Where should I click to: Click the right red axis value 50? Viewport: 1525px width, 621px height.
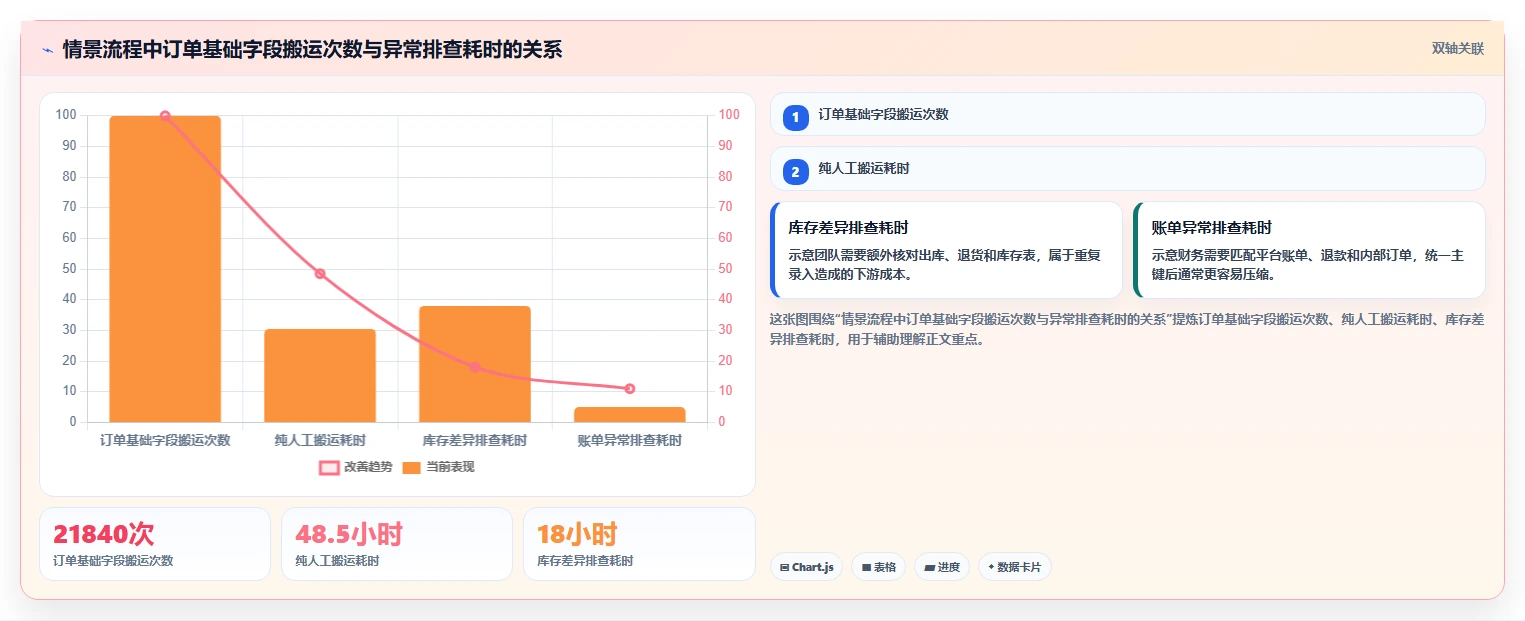(x=726, y=269)
